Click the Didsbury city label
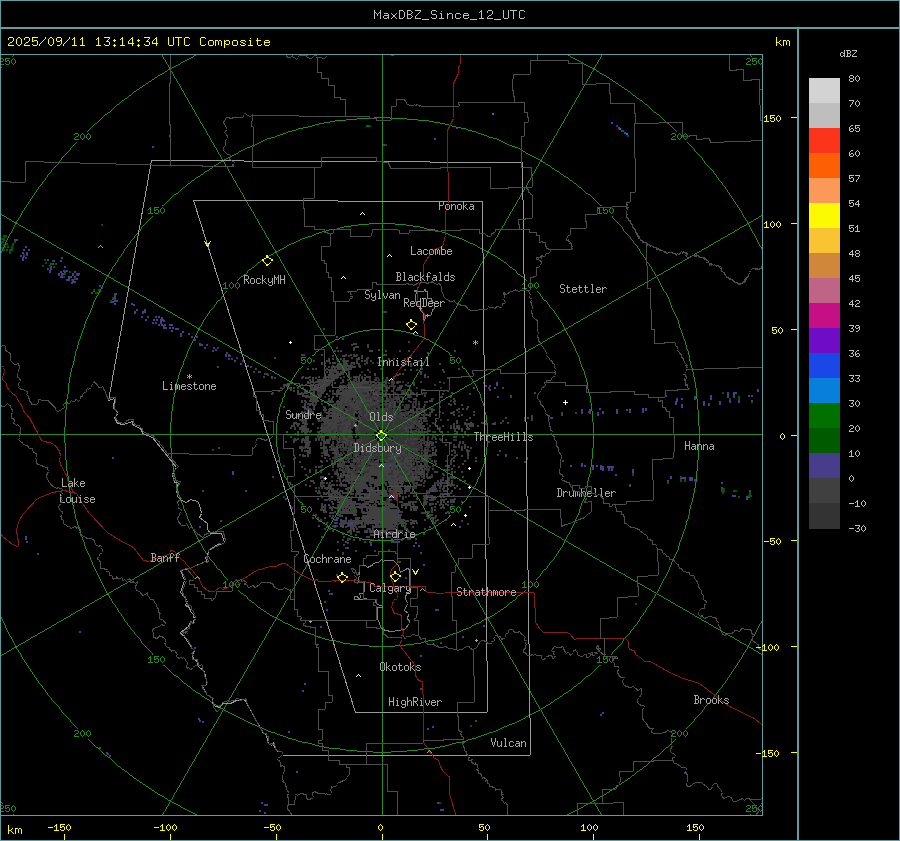This screenshot has width=900, height=841. 377,448
